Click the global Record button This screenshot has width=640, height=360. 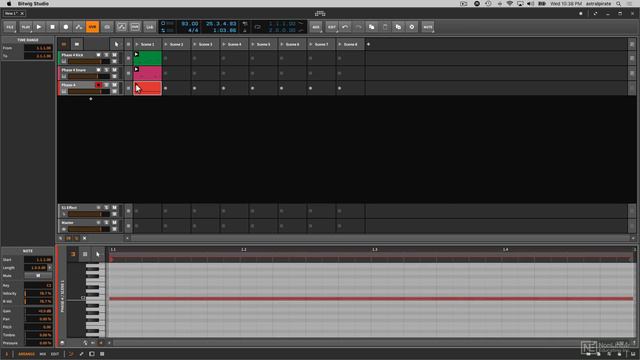click(66, 27)
